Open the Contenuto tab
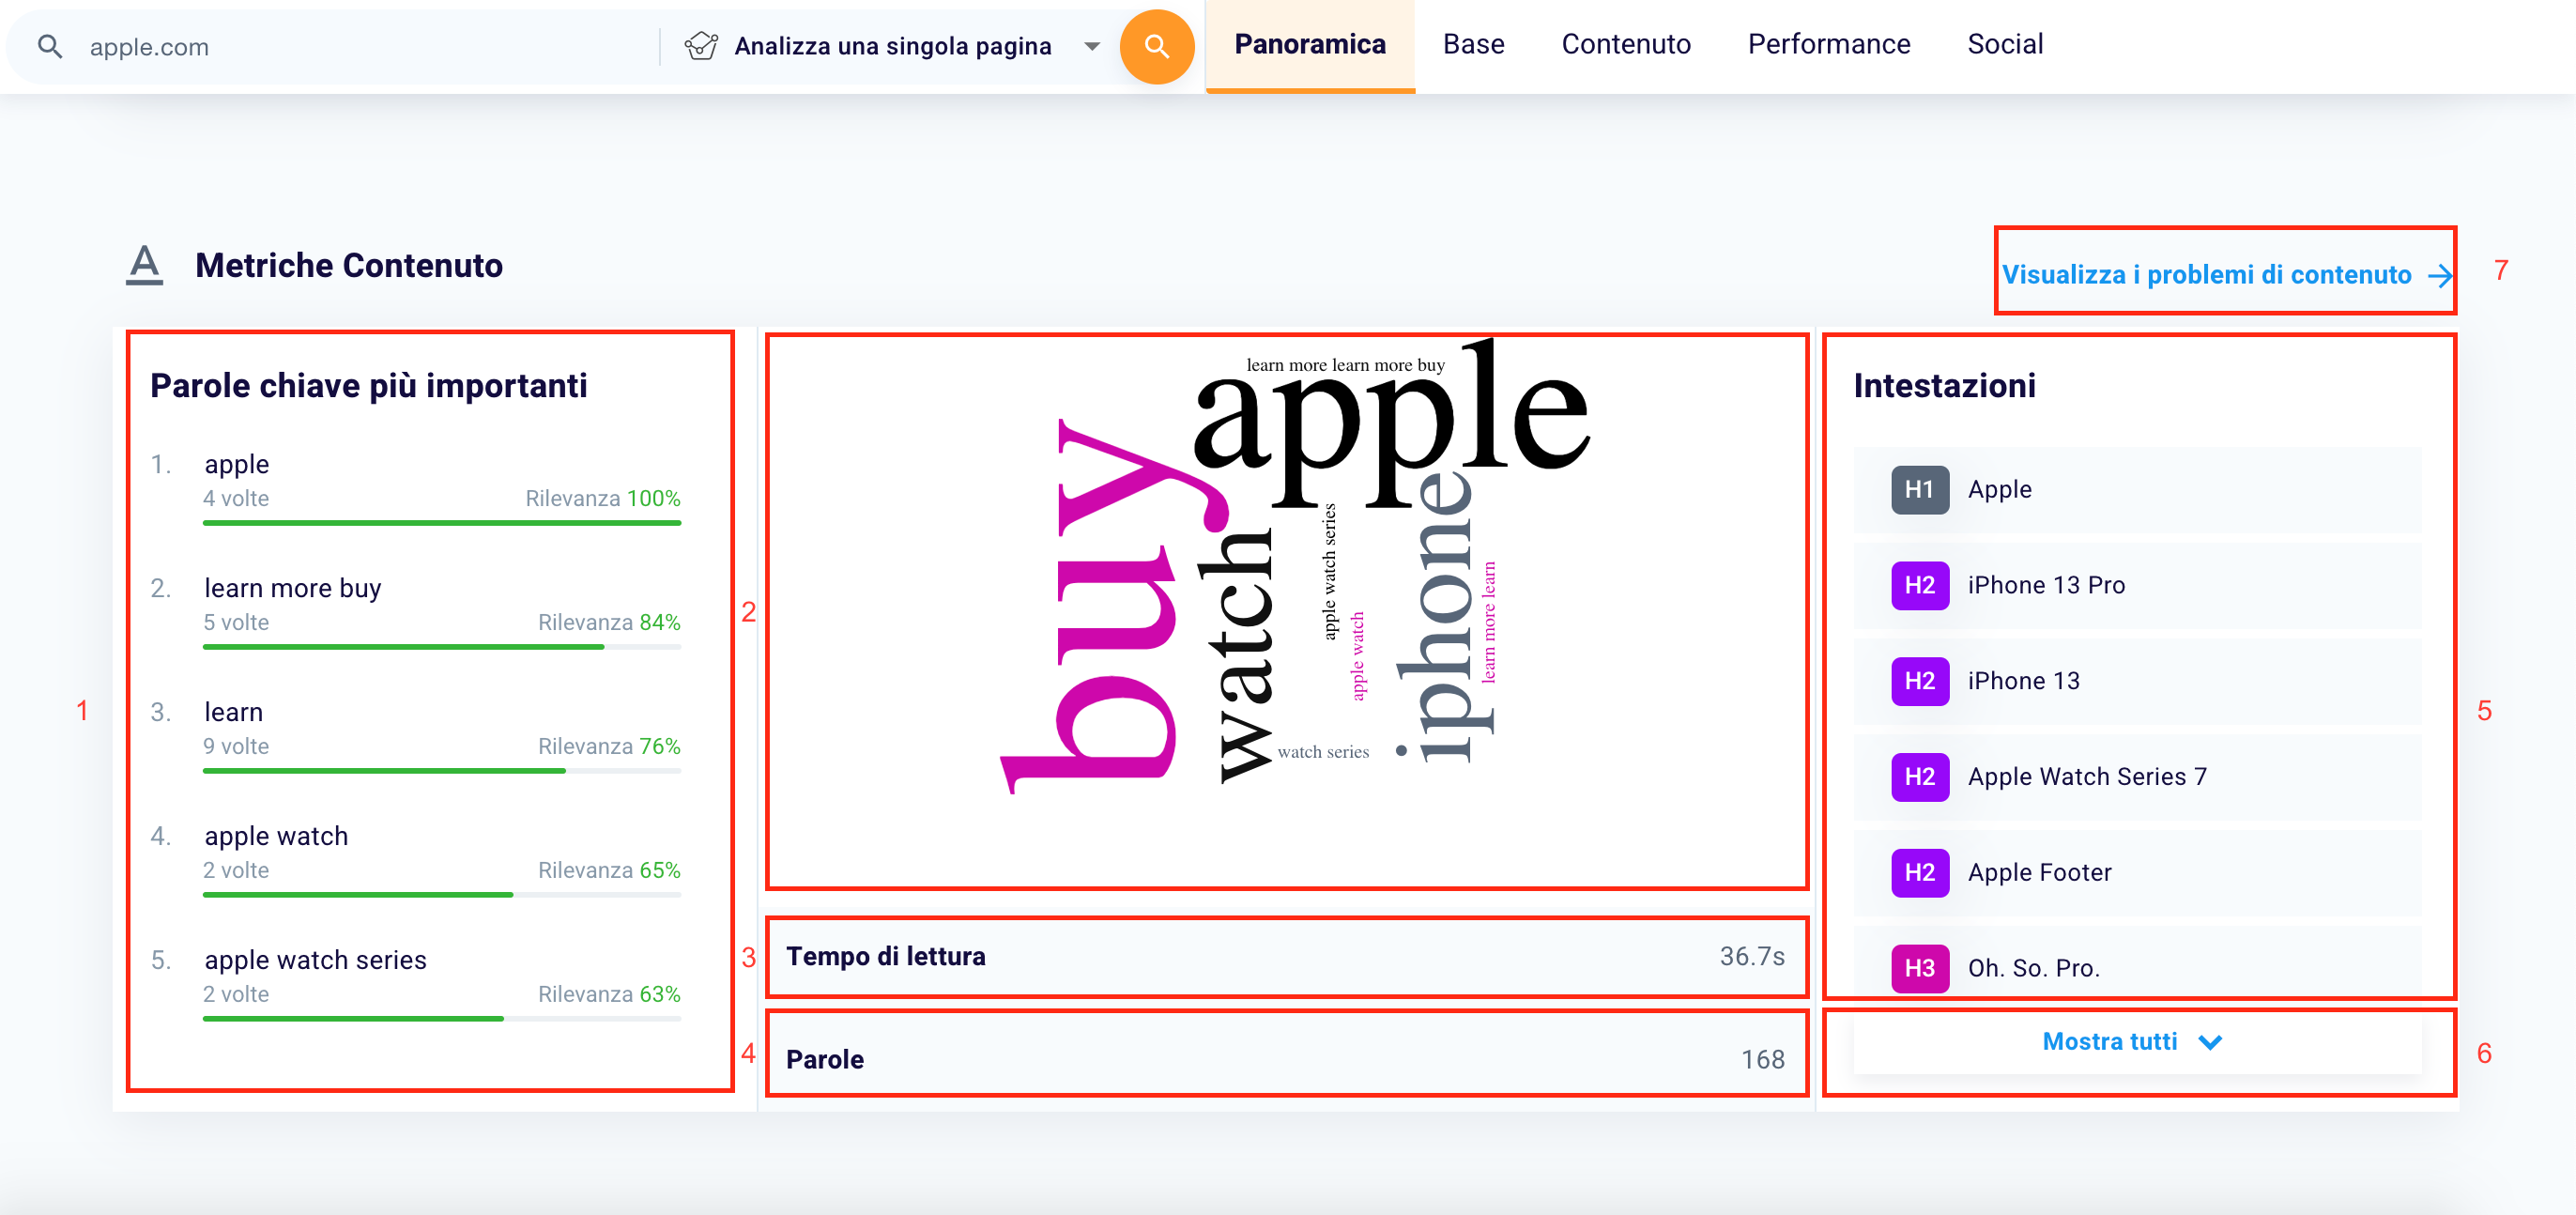The height and width of the screenshot is (1215, 2576). [1626, 45]
